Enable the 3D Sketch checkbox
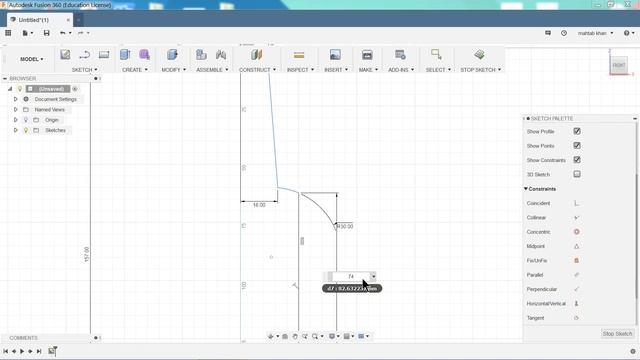Image resolution: width=640 pixels, height=360 pixels. click(577, 174)
